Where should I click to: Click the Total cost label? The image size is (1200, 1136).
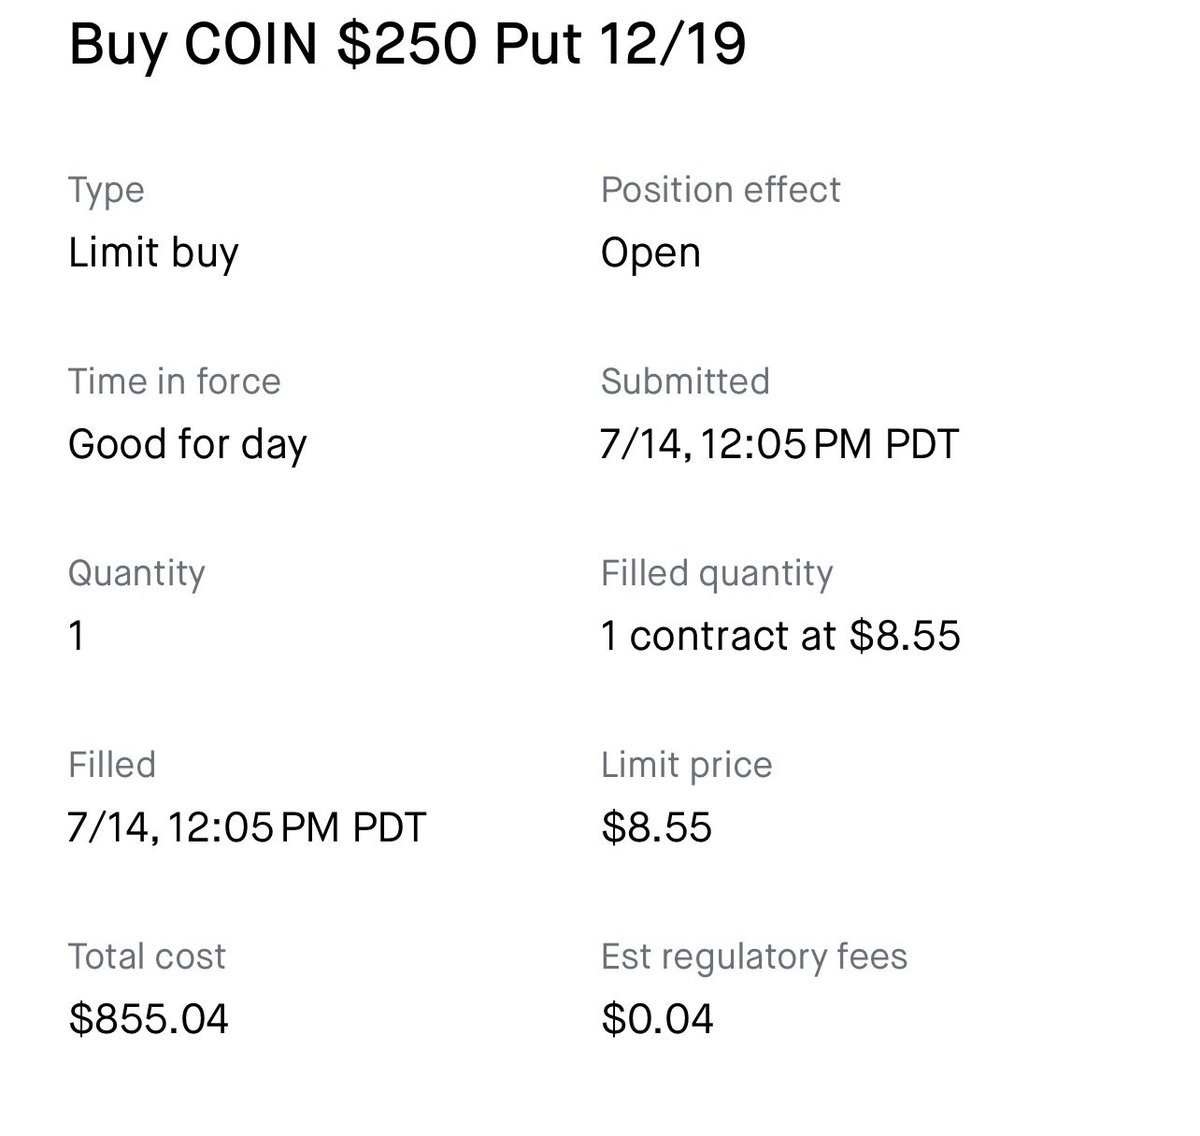pyautogui.click(x=146, y=957)
